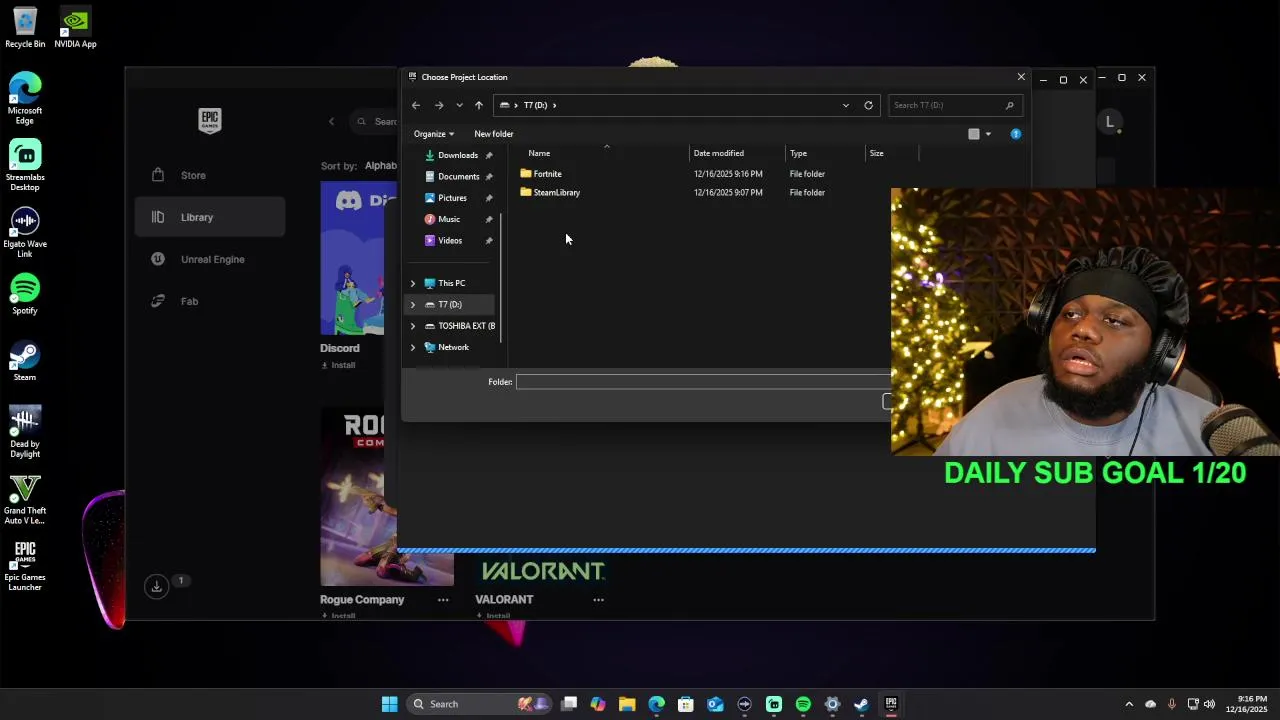The width and height of the screenshot is (1280, 720).
Task: Open Steam from taskbar
Action: pos(861,704)
